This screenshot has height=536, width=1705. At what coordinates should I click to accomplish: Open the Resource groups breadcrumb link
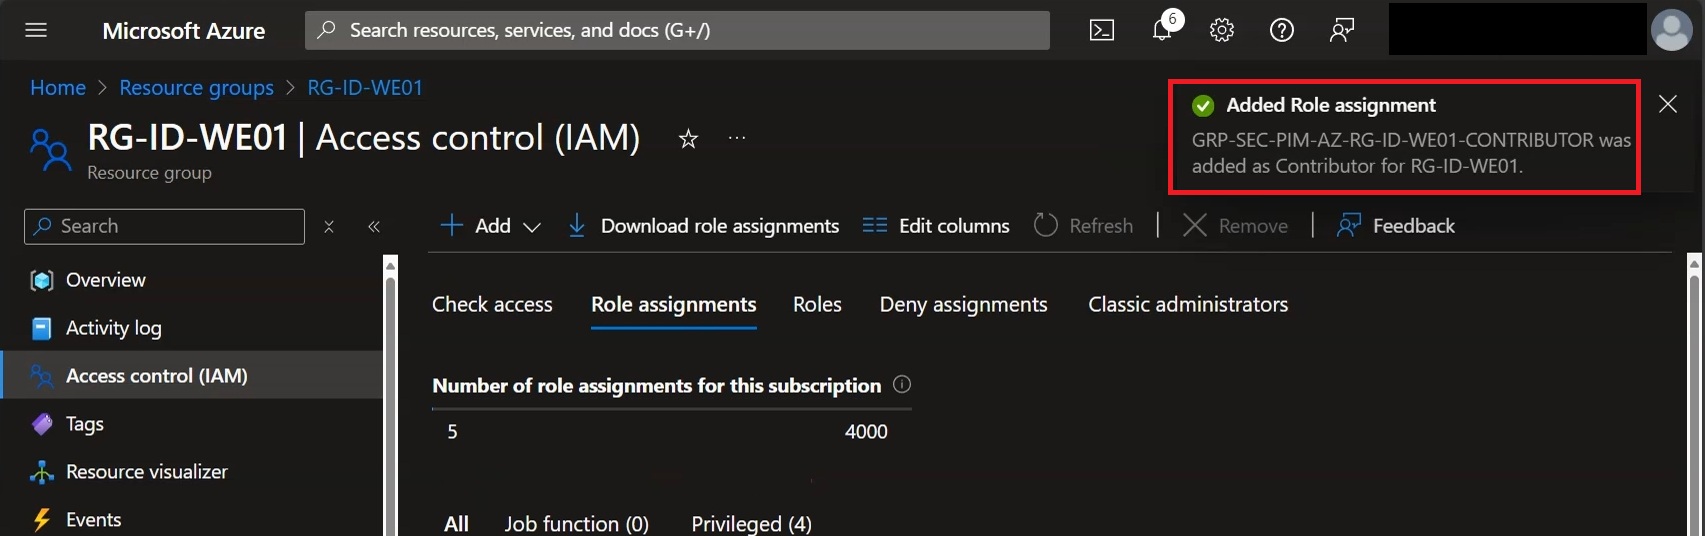(196, 88)
